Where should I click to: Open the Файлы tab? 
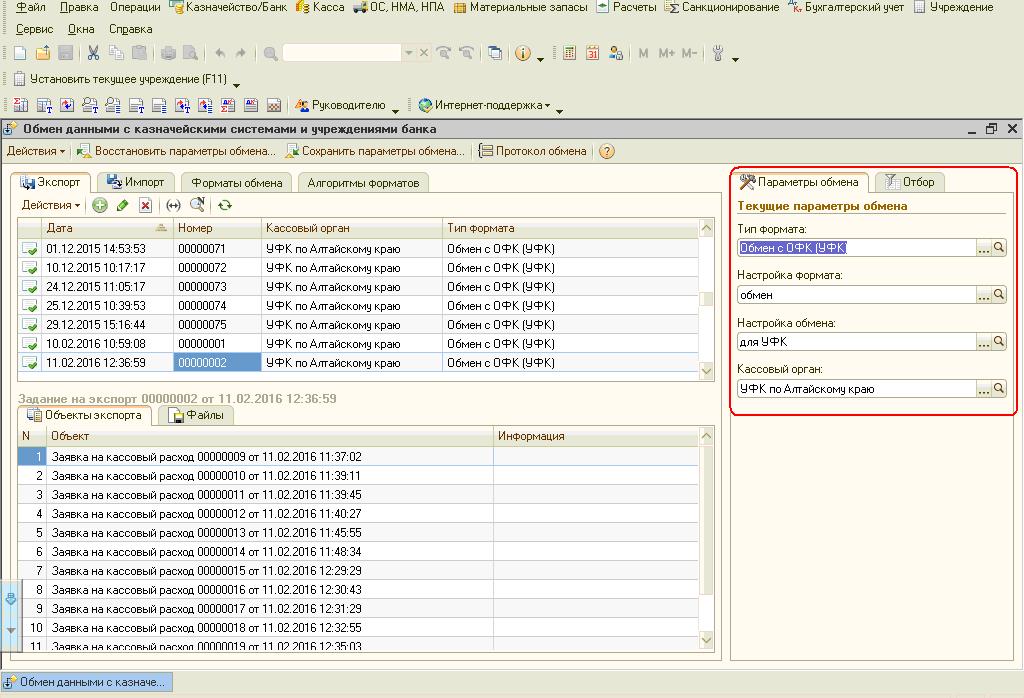coord(196,415)
